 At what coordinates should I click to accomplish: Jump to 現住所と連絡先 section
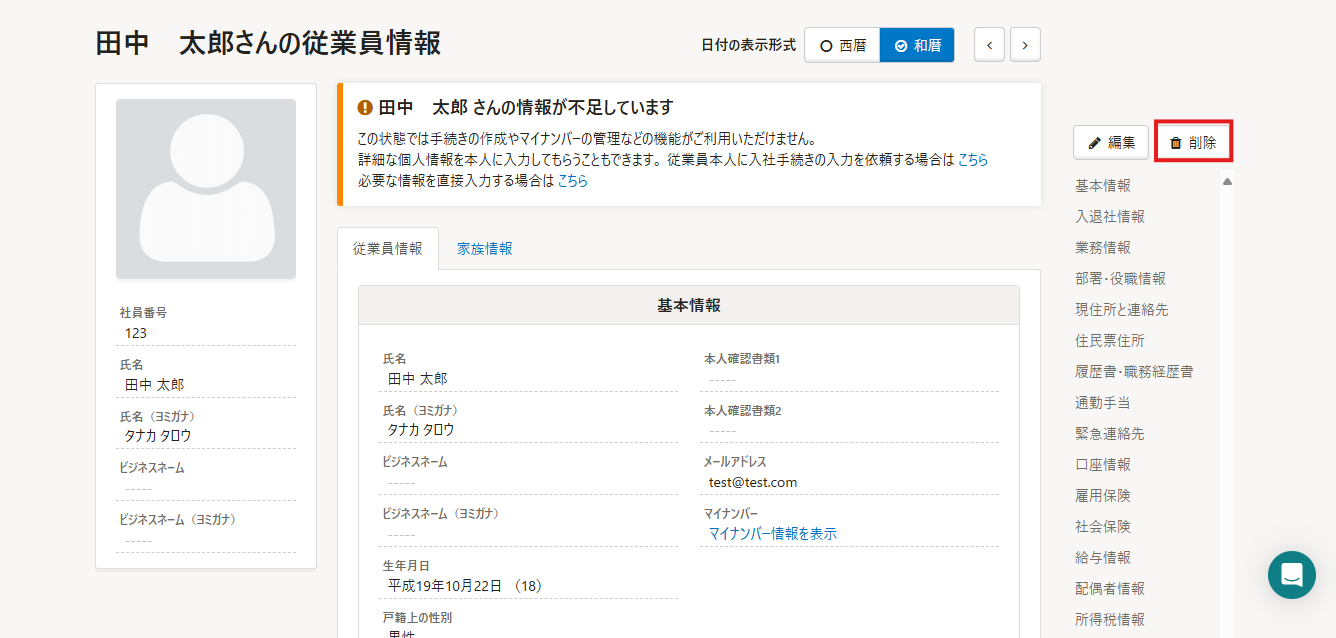[1122, 310]
